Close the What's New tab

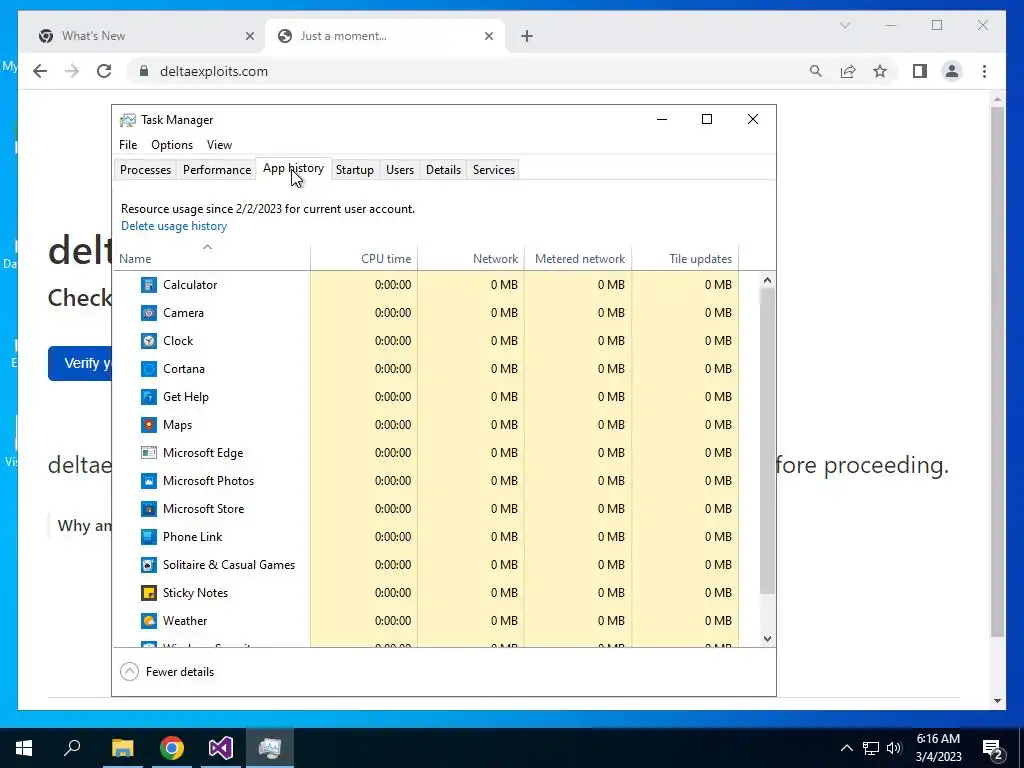point(249,36)
